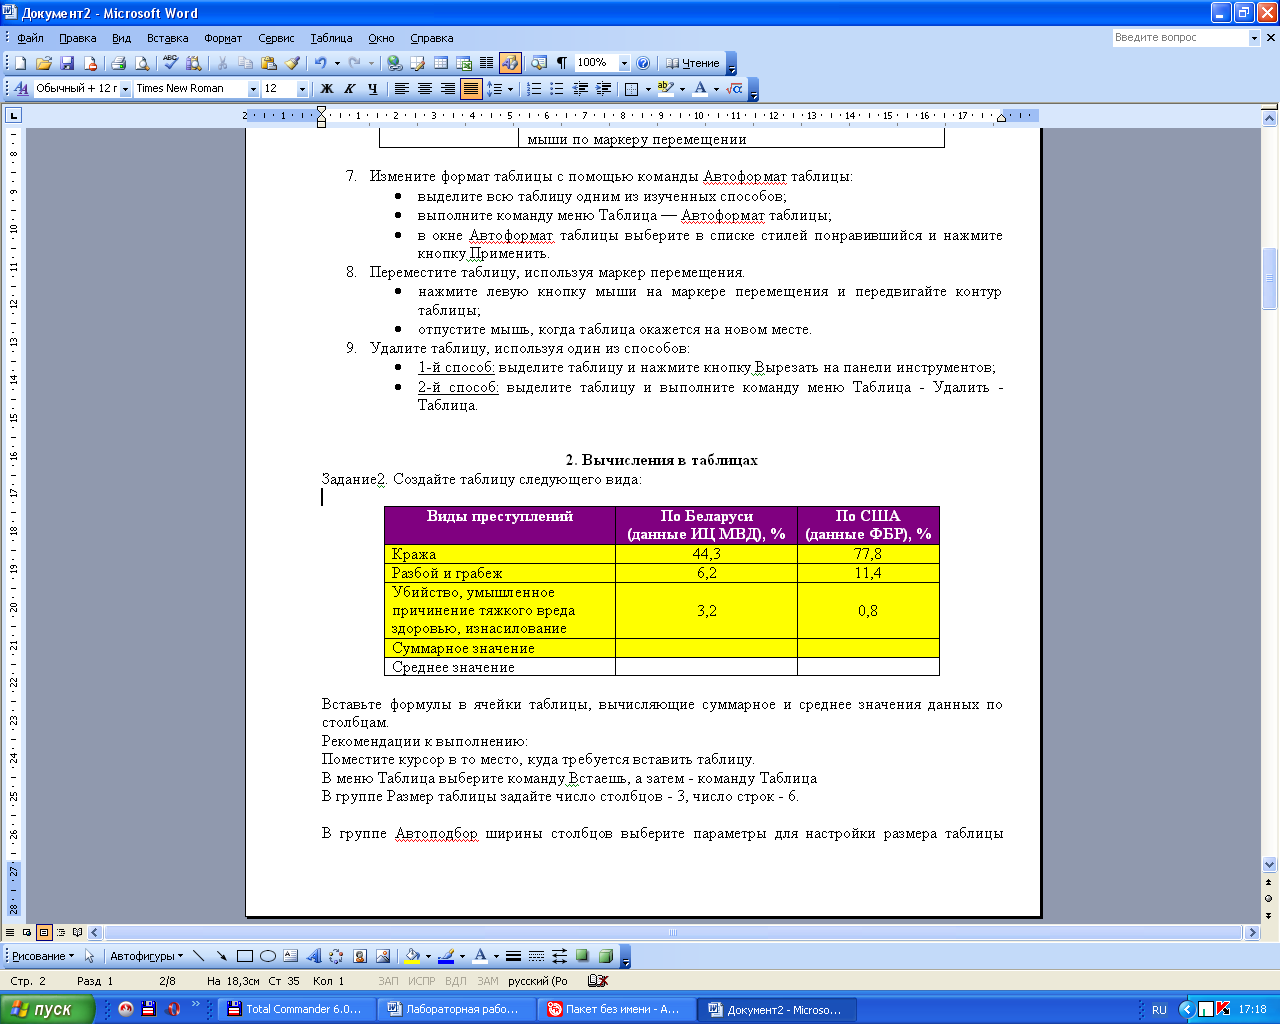Toggle italic (К) formatting
Viewport: 1280px width, 1024px height.
(349, 89)
